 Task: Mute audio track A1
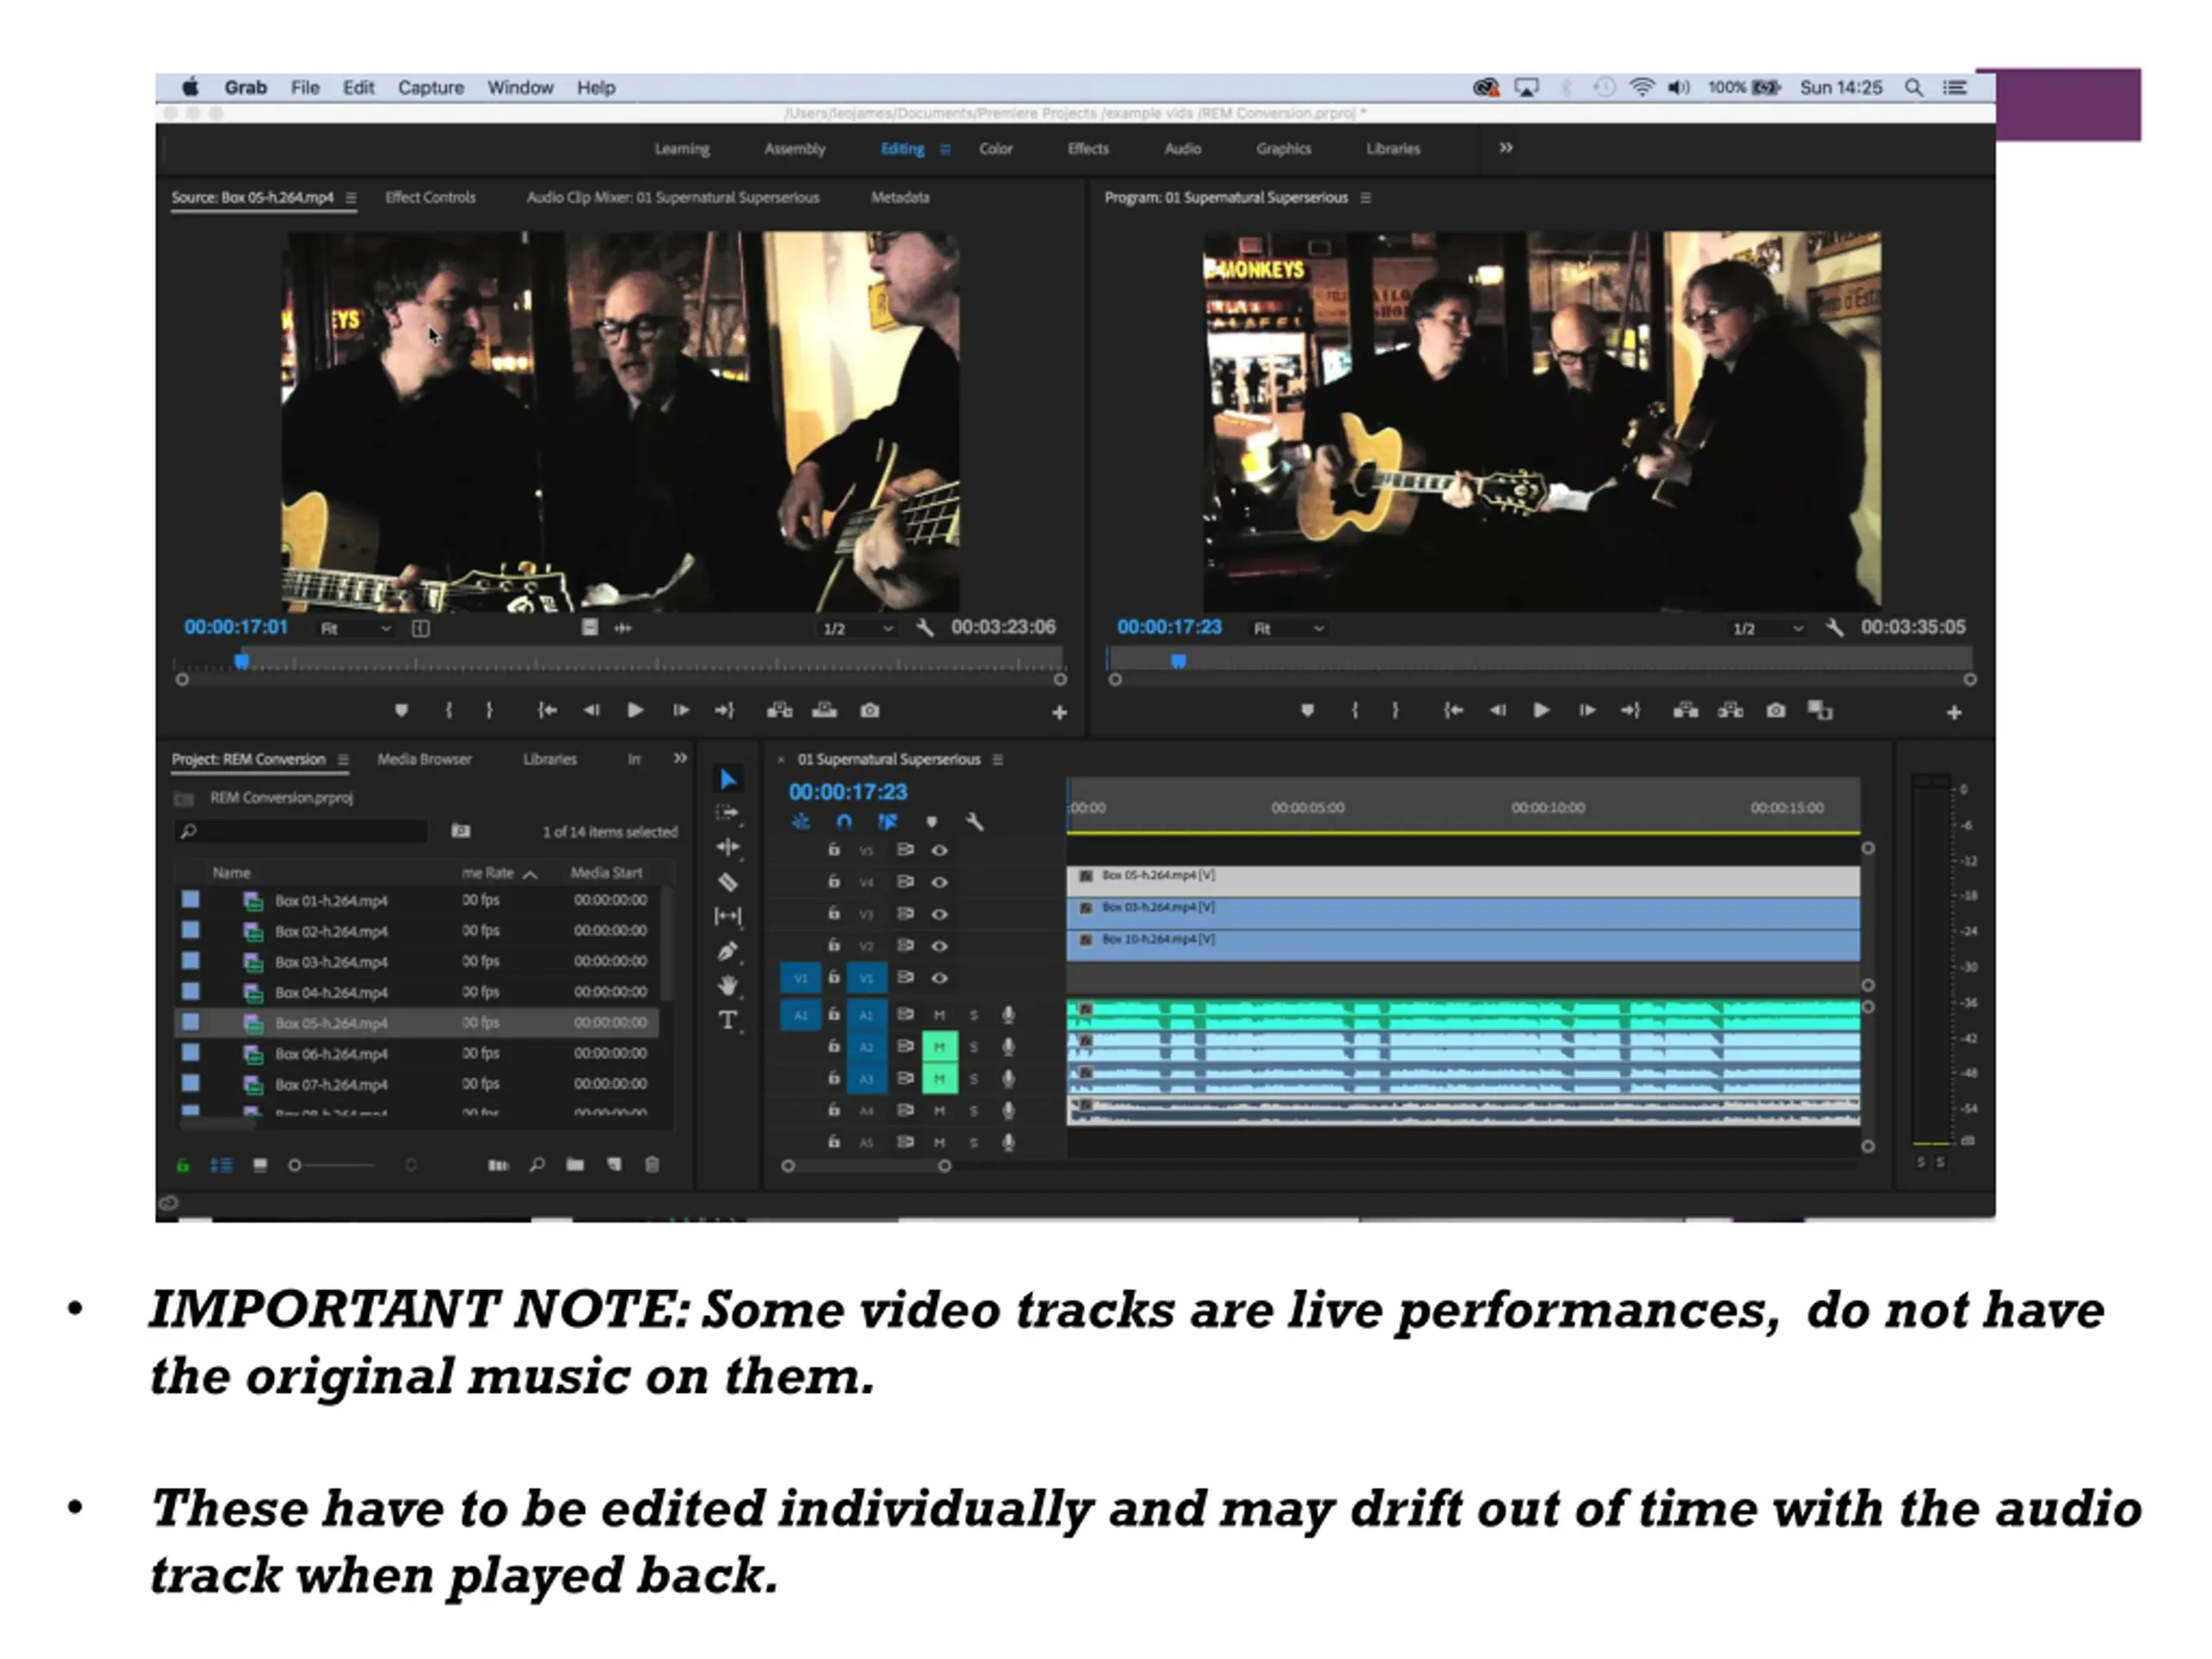[x=939, y=1015]
